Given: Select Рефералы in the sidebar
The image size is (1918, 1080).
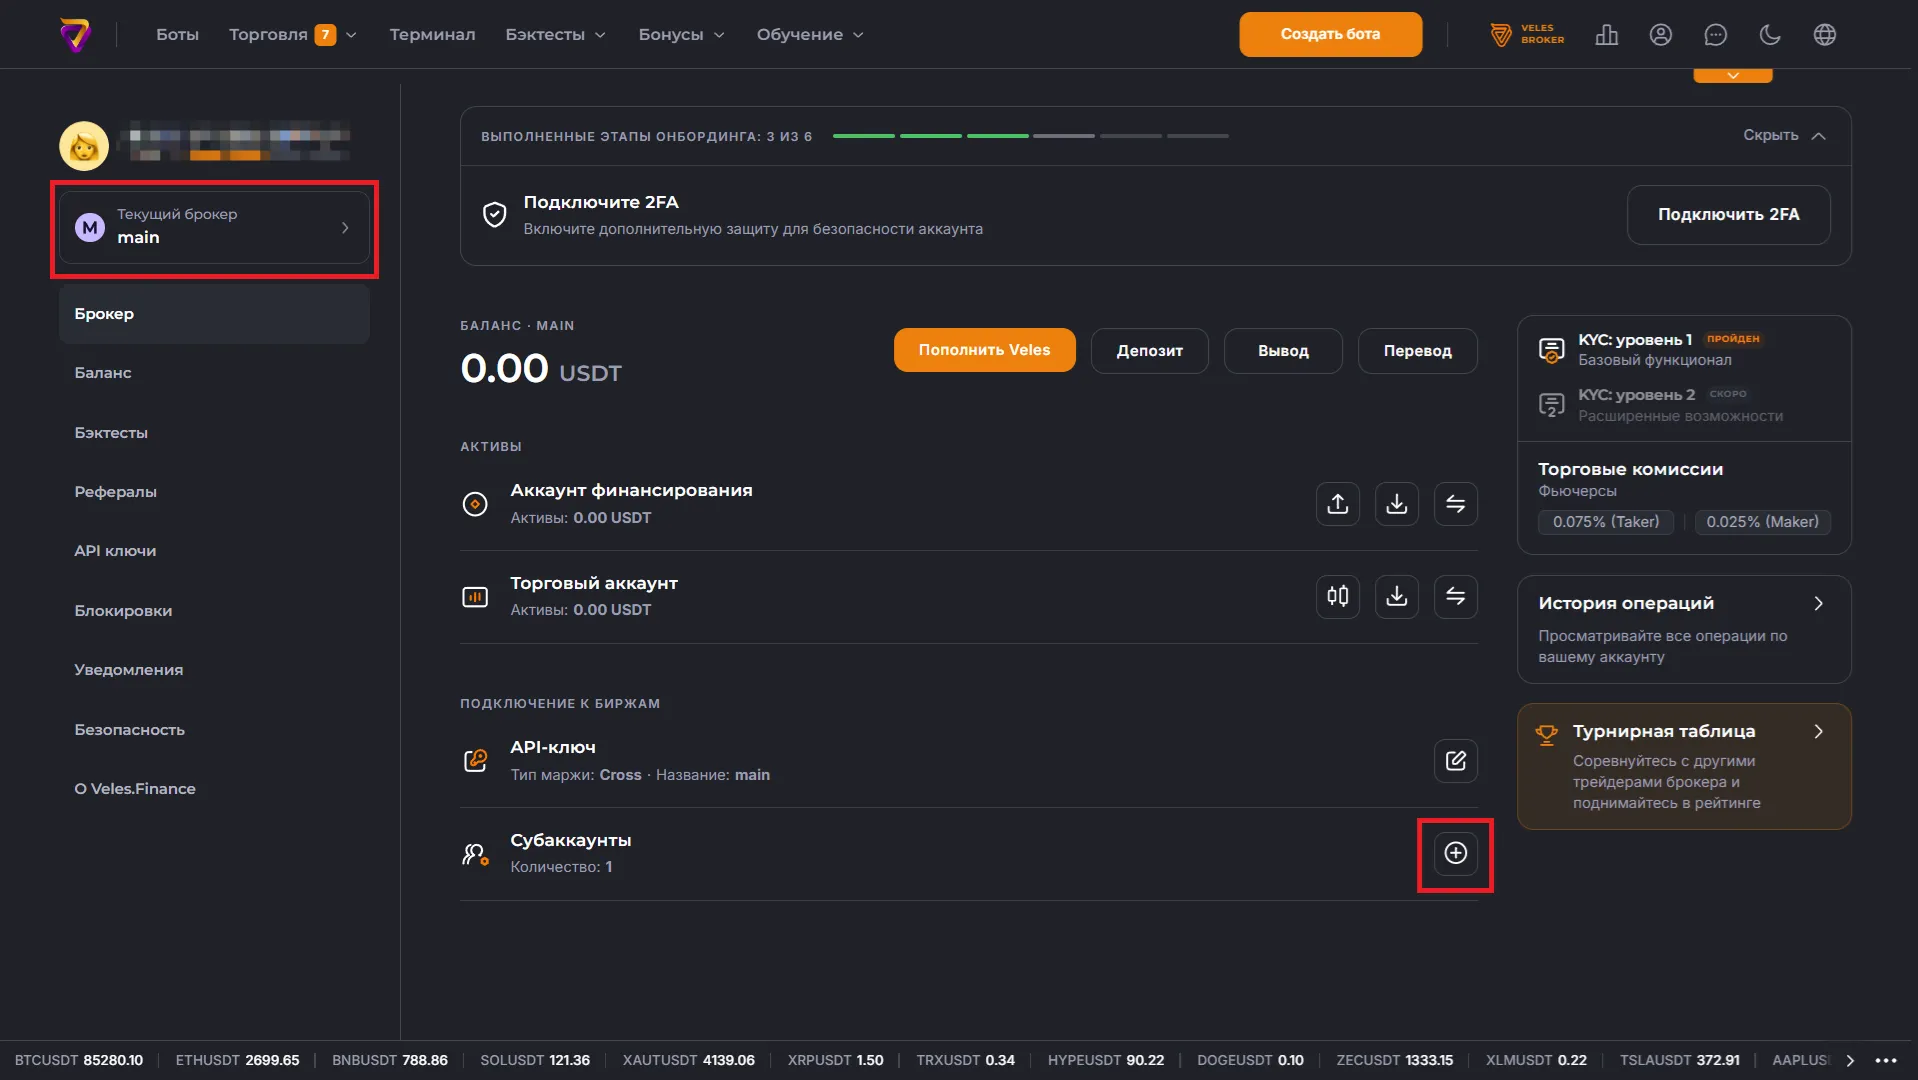Looking at the screenshot, I should click(x=214, y=492).
